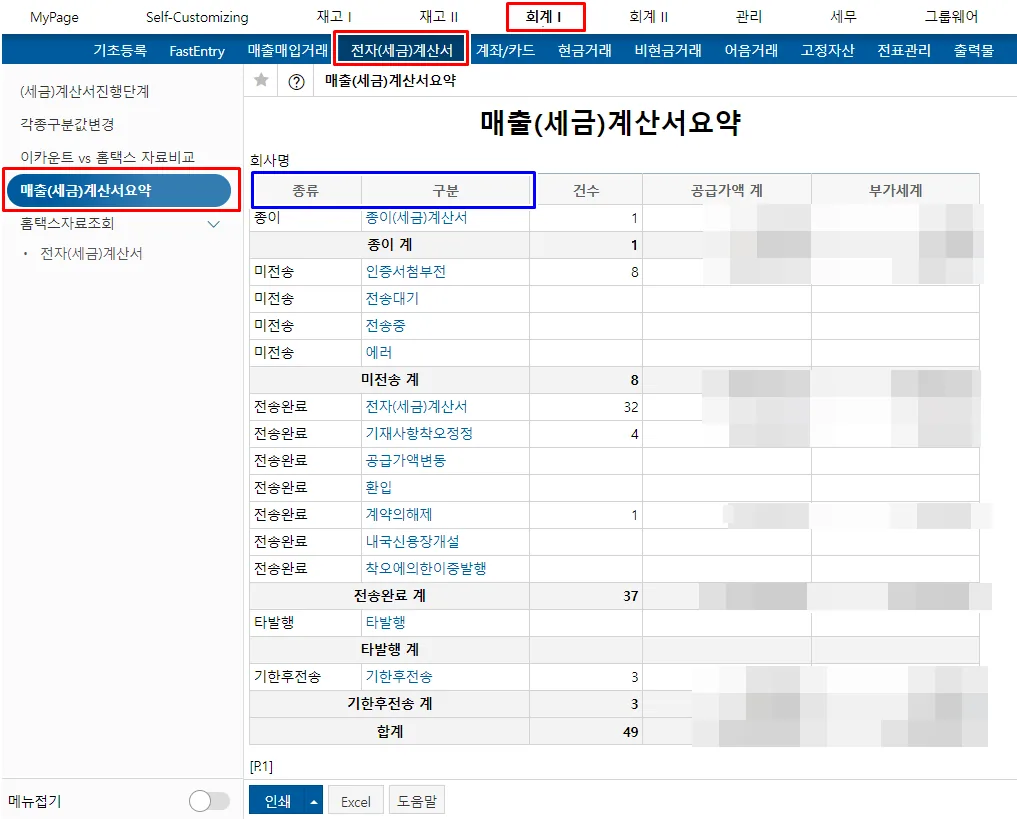
Task: Open the question mark help icon
Action: tap(296, 82)
